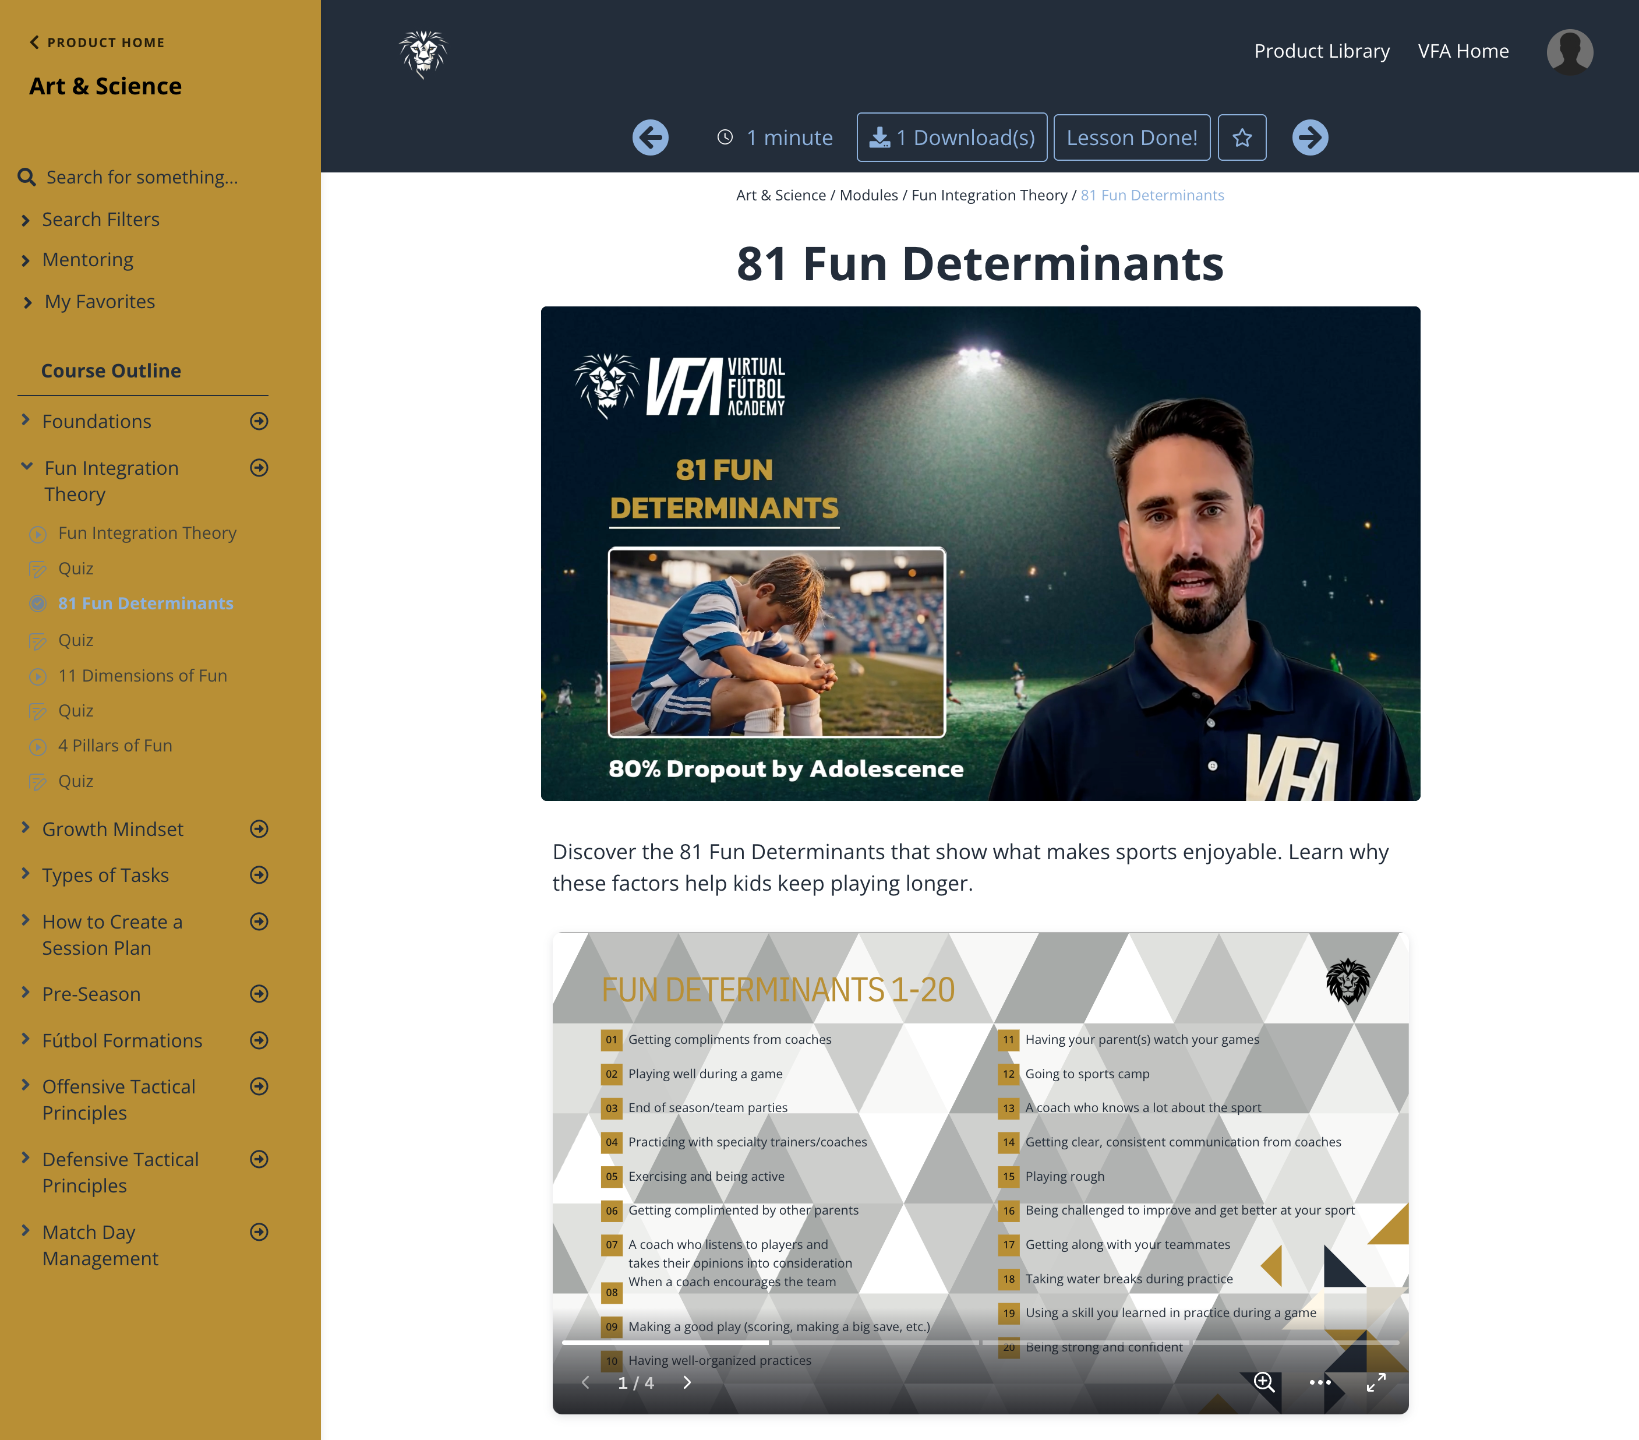
Task: Click Fun Integration Theory breadcrumb link
Action: (989, 195)
